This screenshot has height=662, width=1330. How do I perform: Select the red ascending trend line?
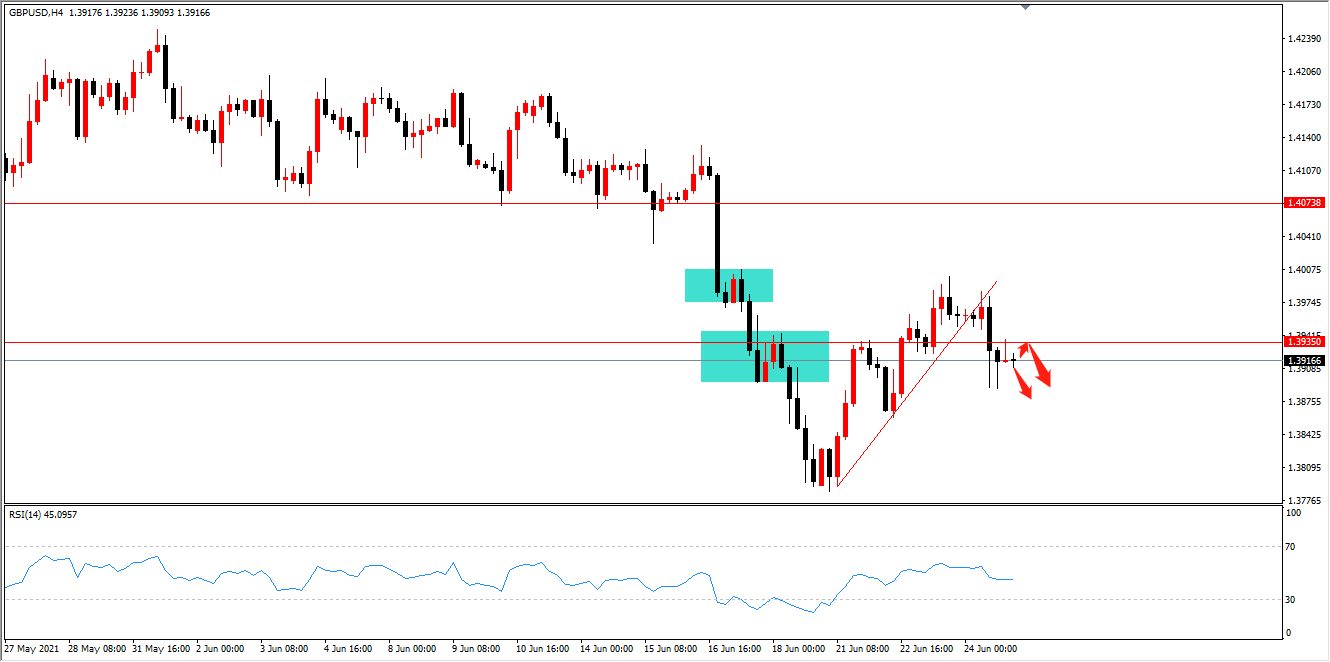pyautogui.click(x=916, y=384)
